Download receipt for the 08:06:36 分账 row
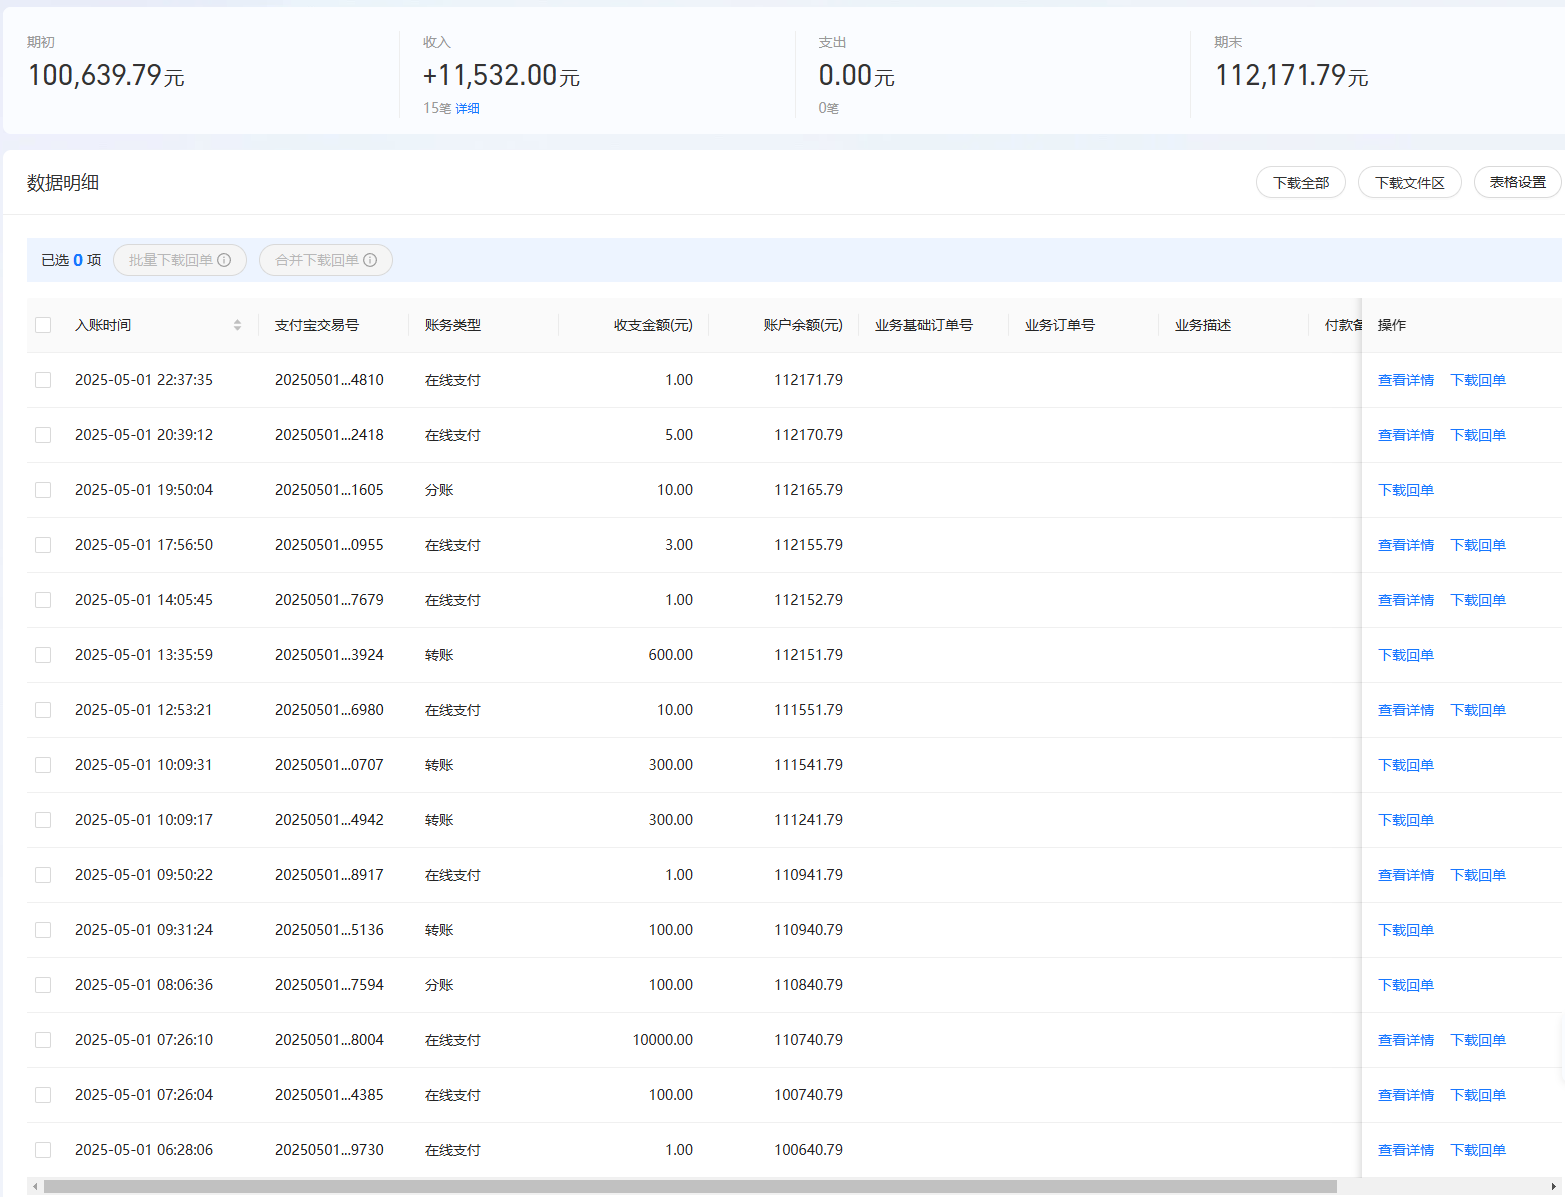This screenshot has height=1197, width=1565. point(1406,985)
